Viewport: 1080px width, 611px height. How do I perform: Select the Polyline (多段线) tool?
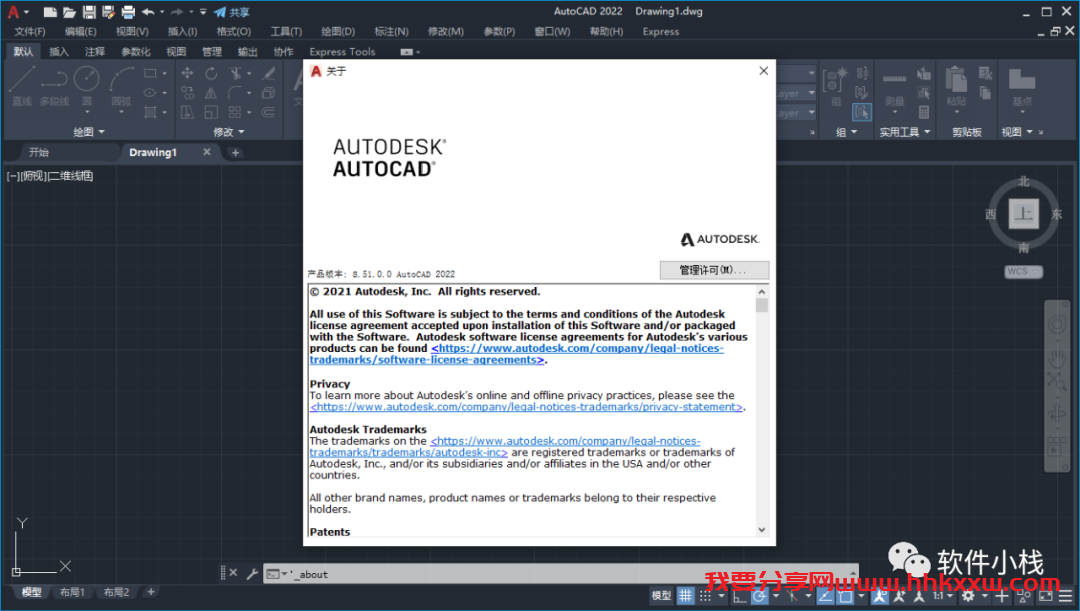point(54,87)
